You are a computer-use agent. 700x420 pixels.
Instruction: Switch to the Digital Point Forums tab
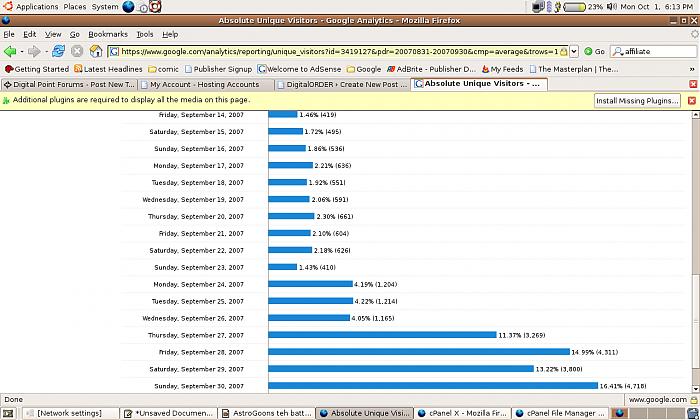coord(68,84)
